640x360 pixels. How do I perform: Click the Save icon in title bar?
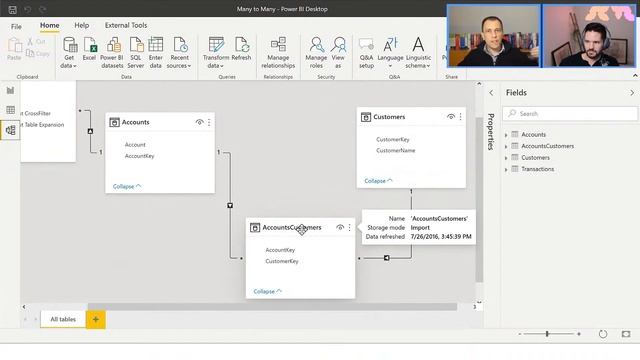(x=13, y=9)
